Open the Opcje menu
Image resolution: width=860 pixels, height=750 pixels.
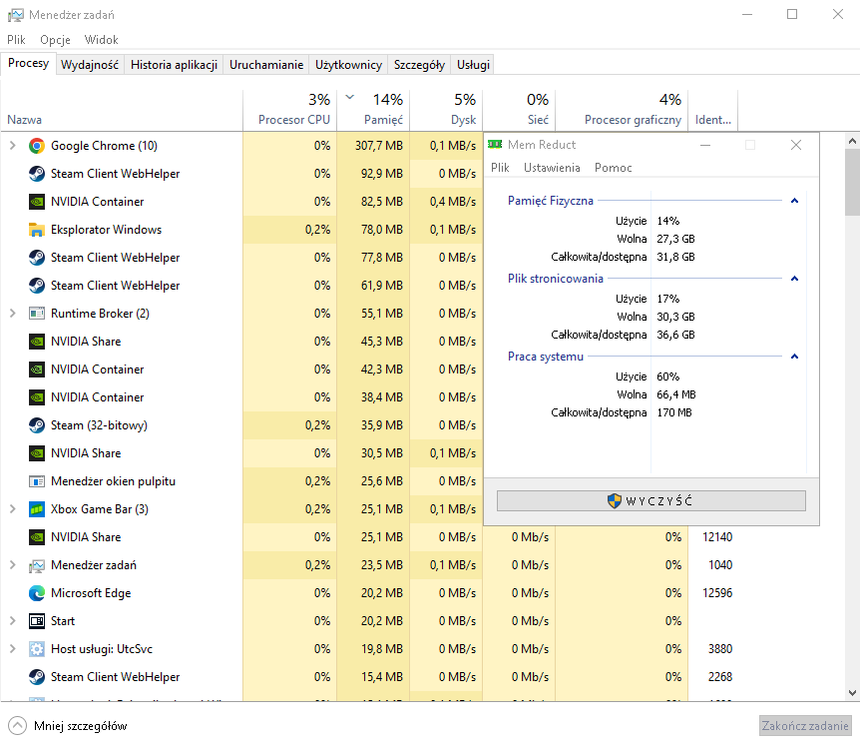tap(55, 40)
